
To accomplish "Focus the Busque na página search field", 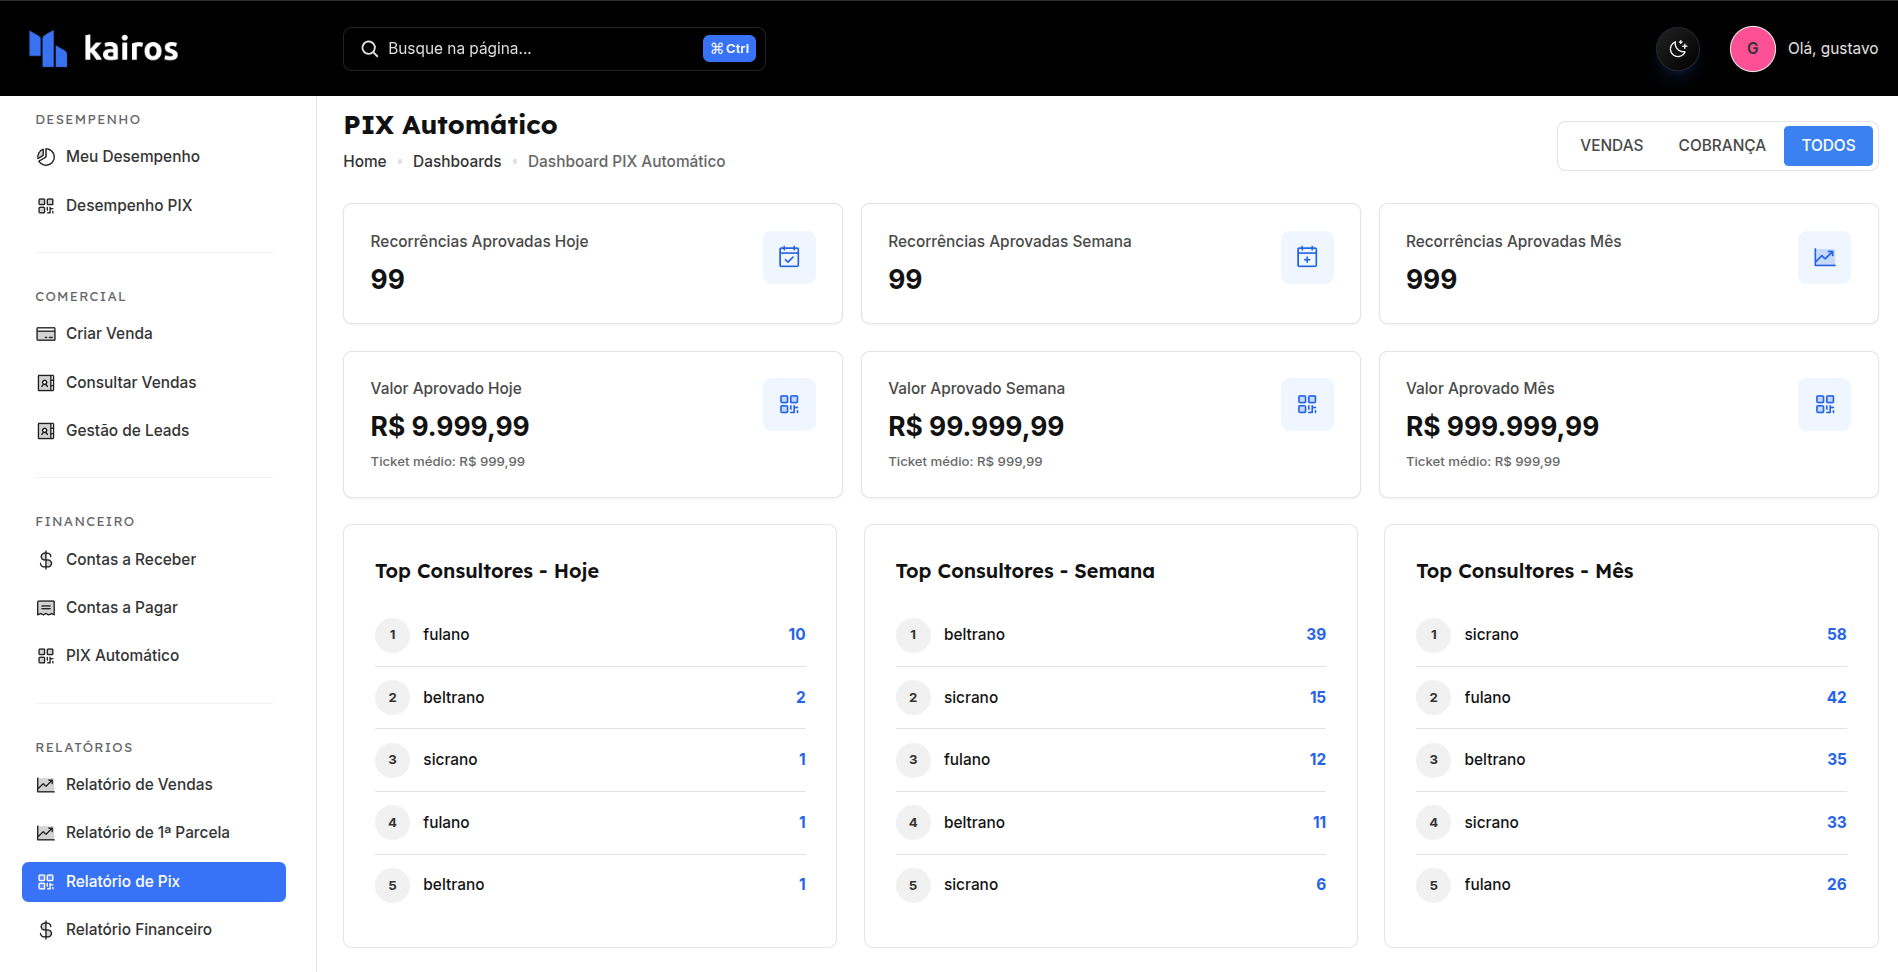I will click(540, 49).
